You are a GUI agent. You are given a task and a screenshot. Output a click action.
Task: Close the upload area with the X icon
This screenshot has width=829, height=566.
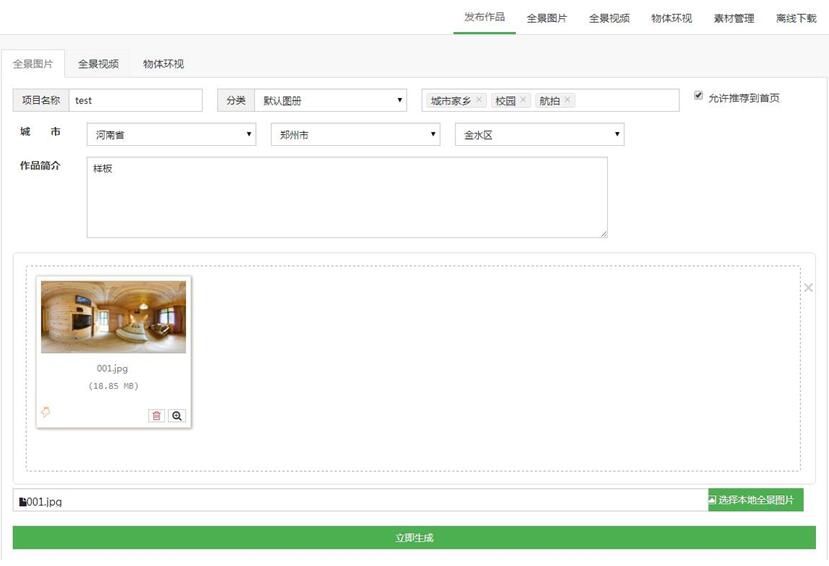coord(808,288)
